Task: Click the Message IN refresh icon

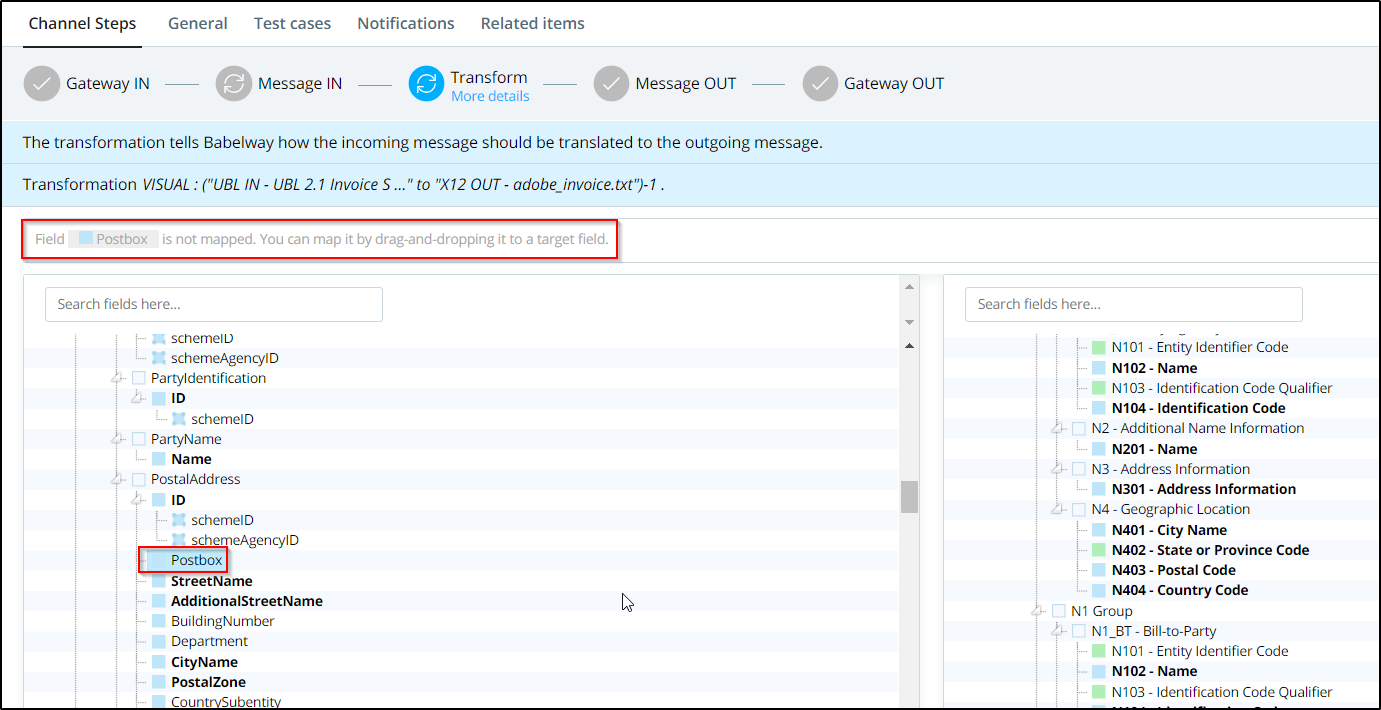Action: (x=233, y=84)
